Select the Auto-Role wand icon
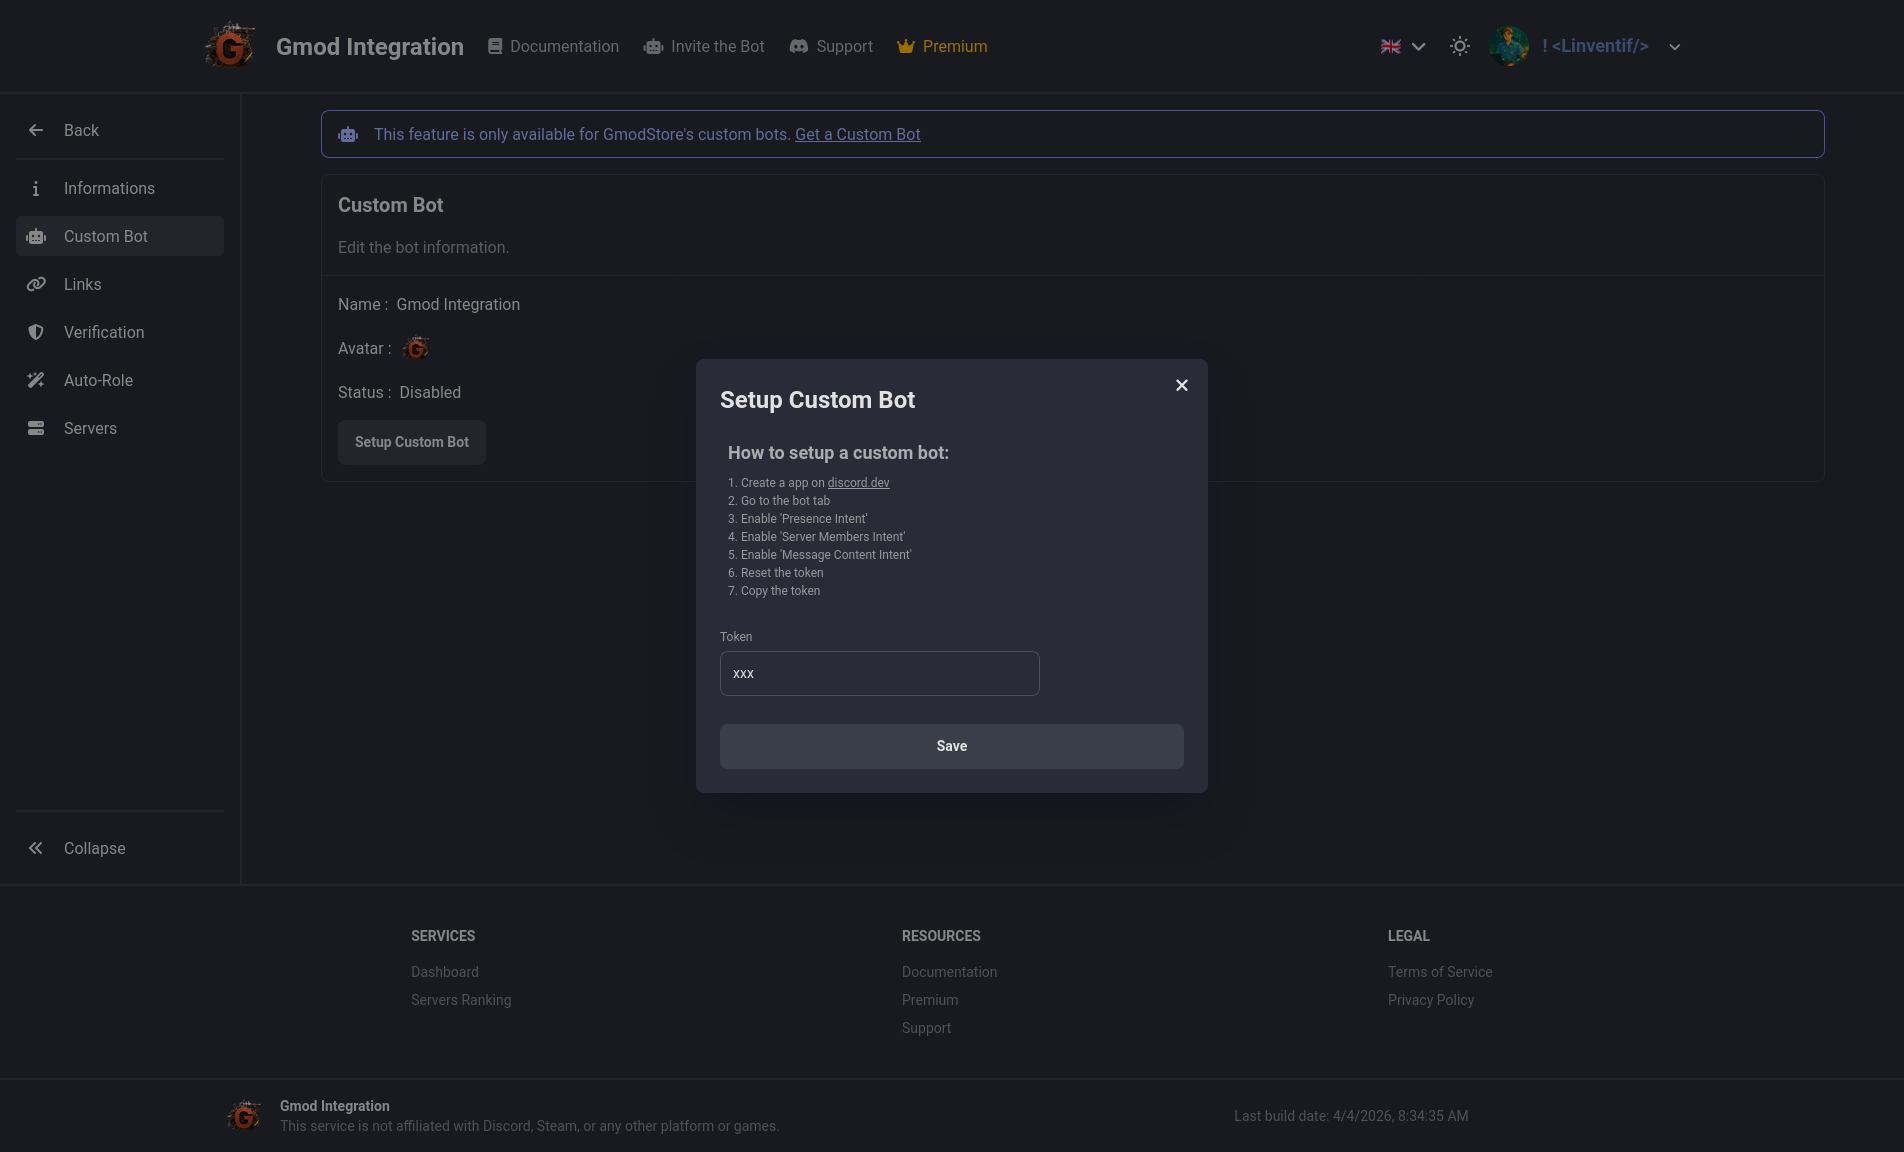The width and height of the screenshot is (1904, 1152). coord(36,381)
